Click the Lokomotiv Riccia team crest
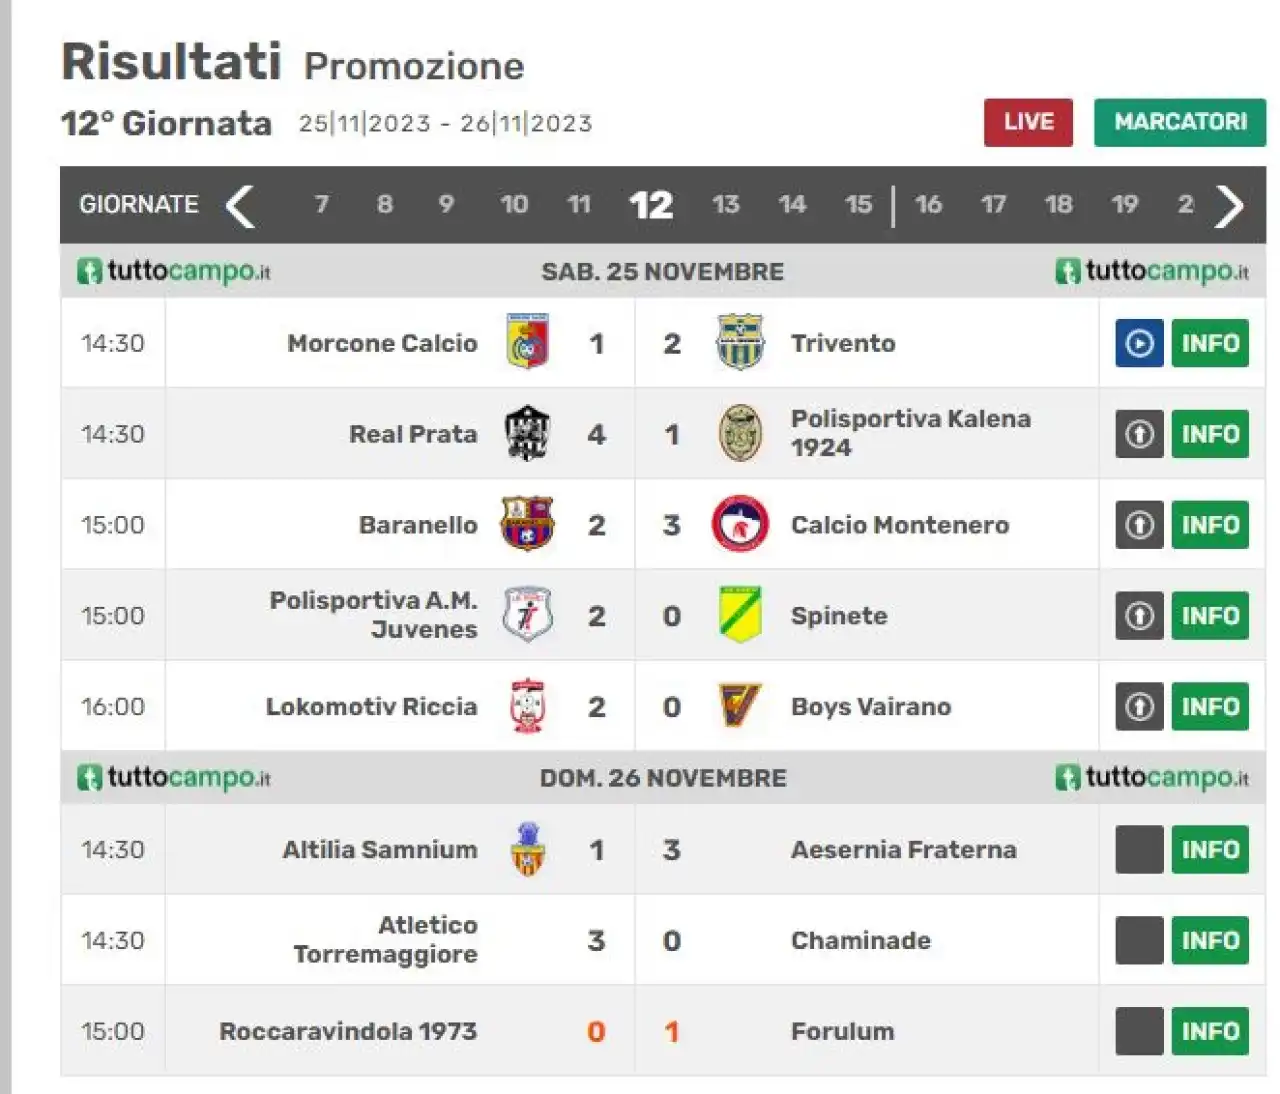The width and height of the screenshot is (1280, 1094). click(x=527, y=705)
